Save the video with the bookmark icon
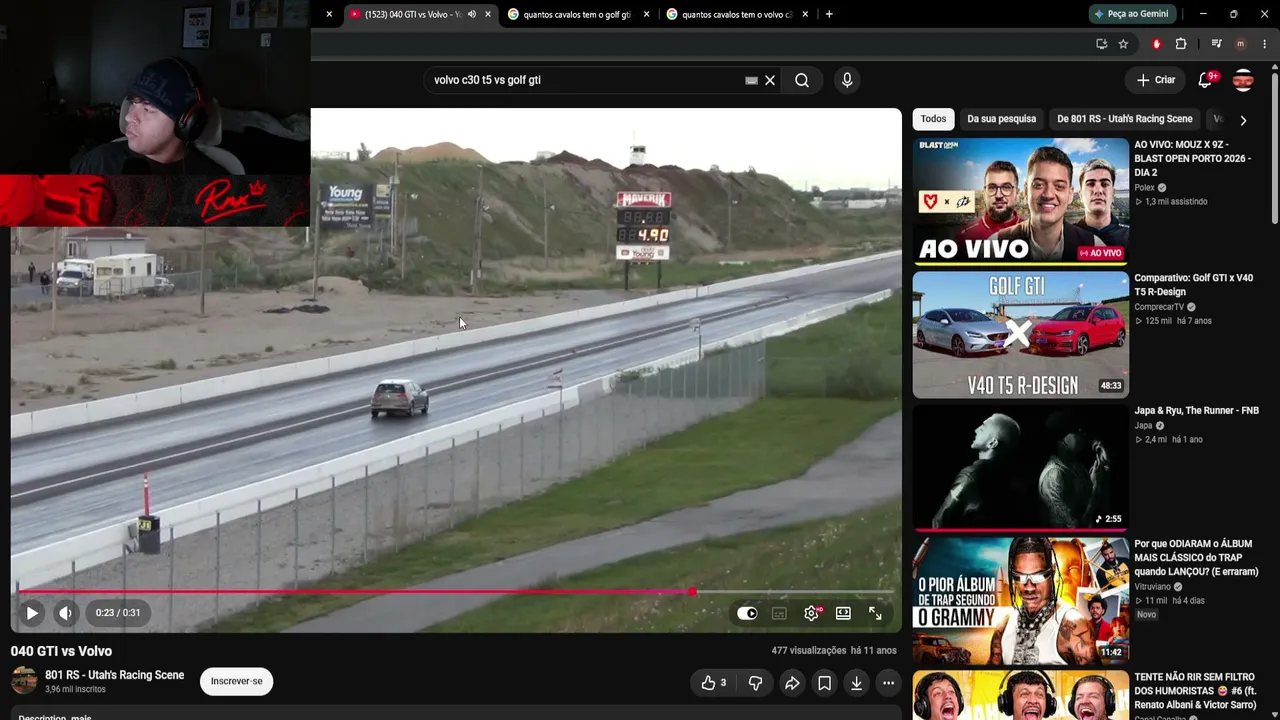The width and height of the screenshot is (1280, 720). 824,683
